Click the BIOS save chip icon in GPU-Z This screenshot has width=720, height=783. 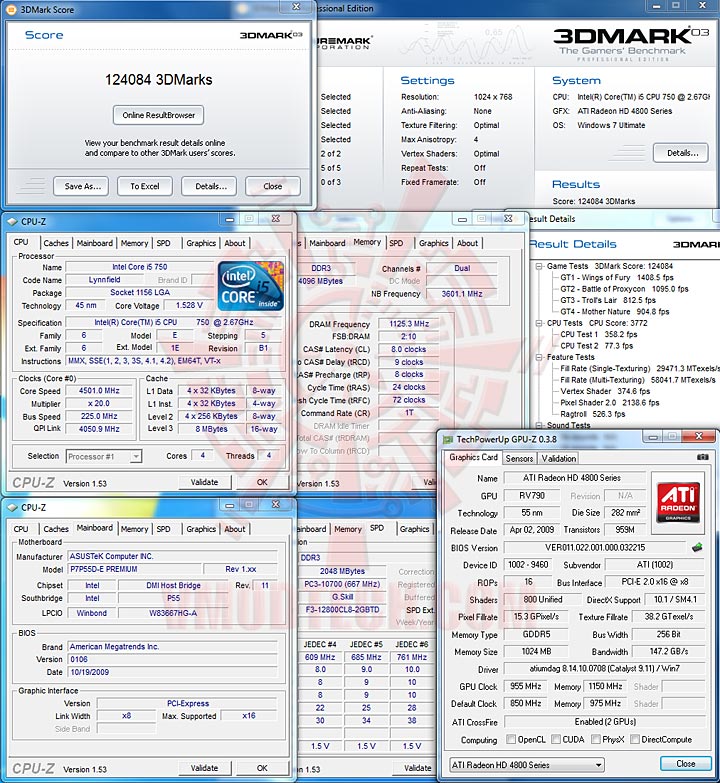(698, 547)
